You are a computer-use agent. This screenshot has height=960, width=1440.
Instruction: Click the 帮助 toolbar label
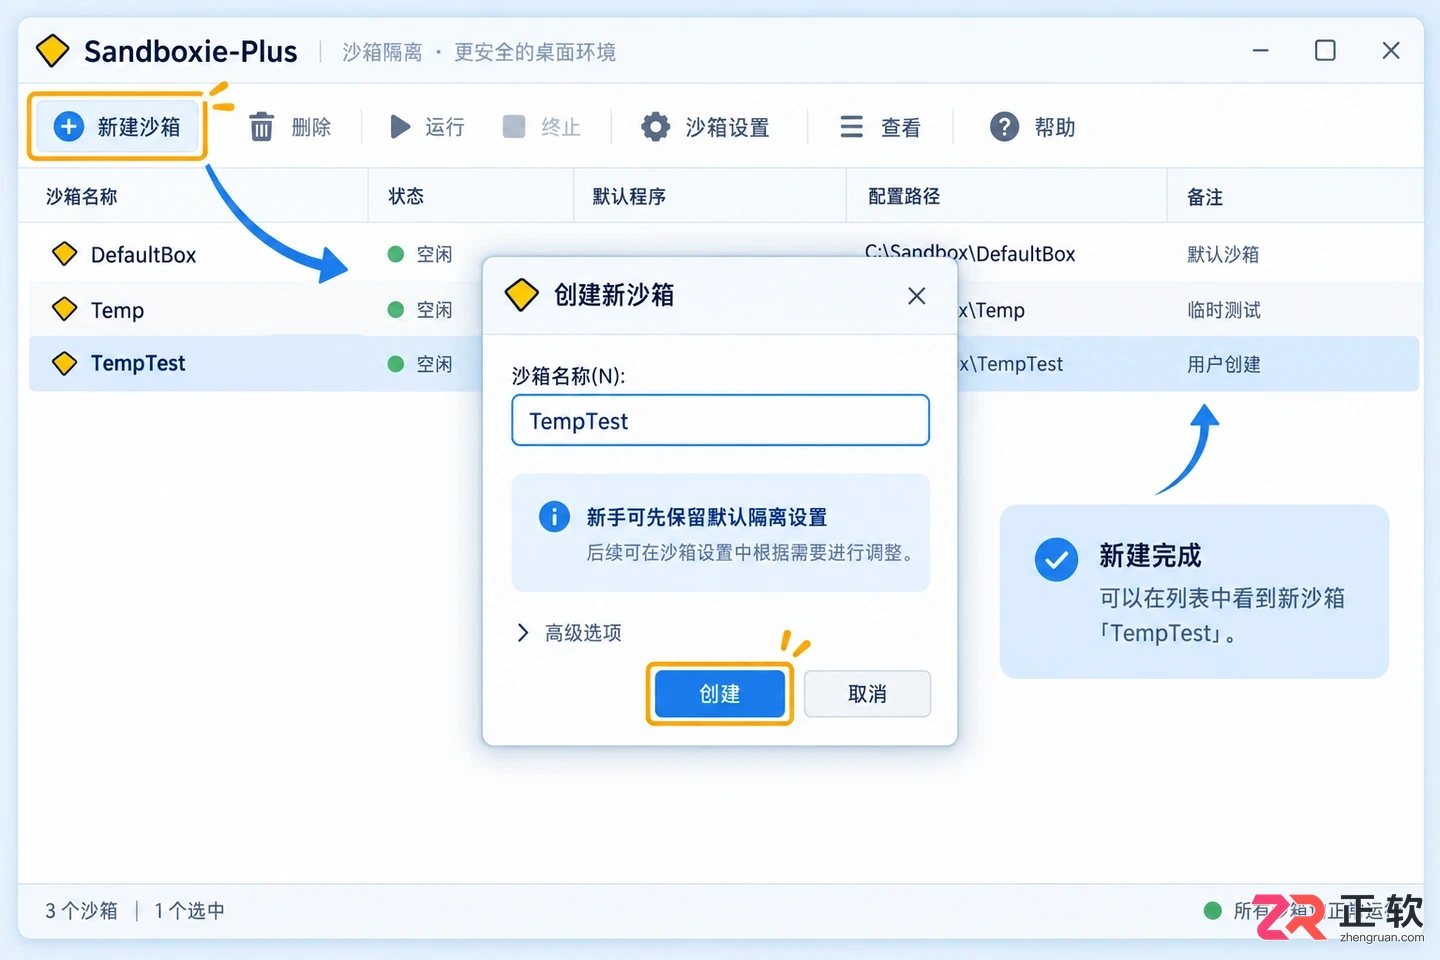(x=1055, y=127)
